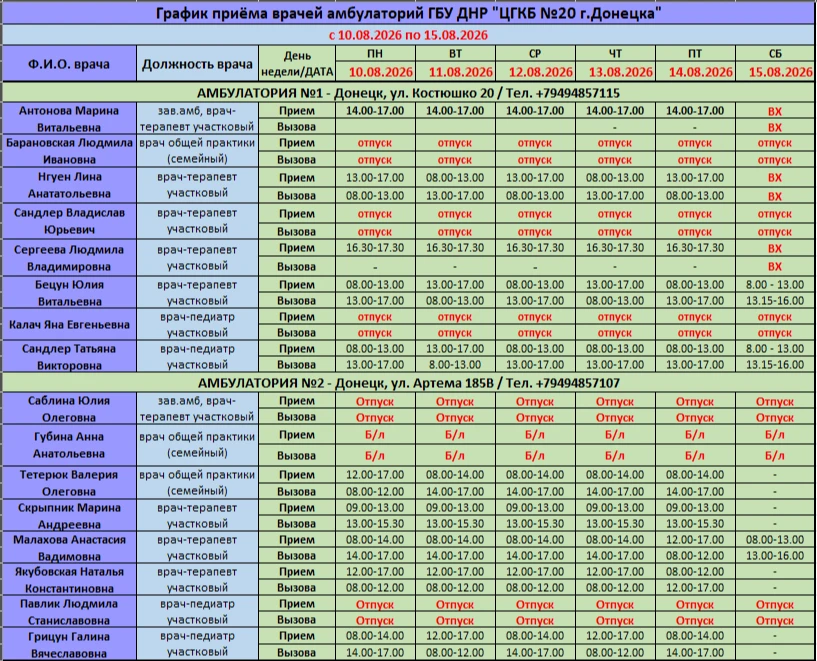Select Калач Яна Евгеньевна name cell
Viewport: 817px width, 661px height.
(69, 325)
